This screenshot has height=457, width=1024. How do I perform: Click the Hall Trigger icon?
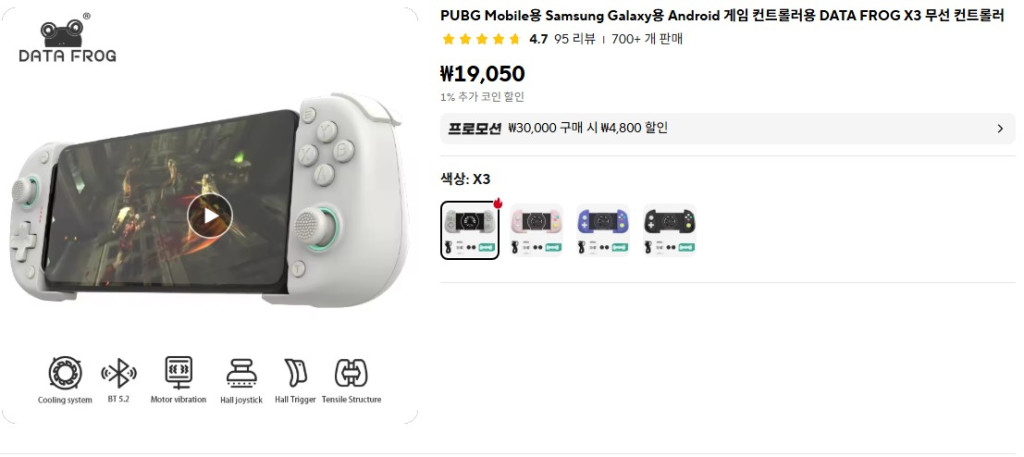(x=295, y=373)
